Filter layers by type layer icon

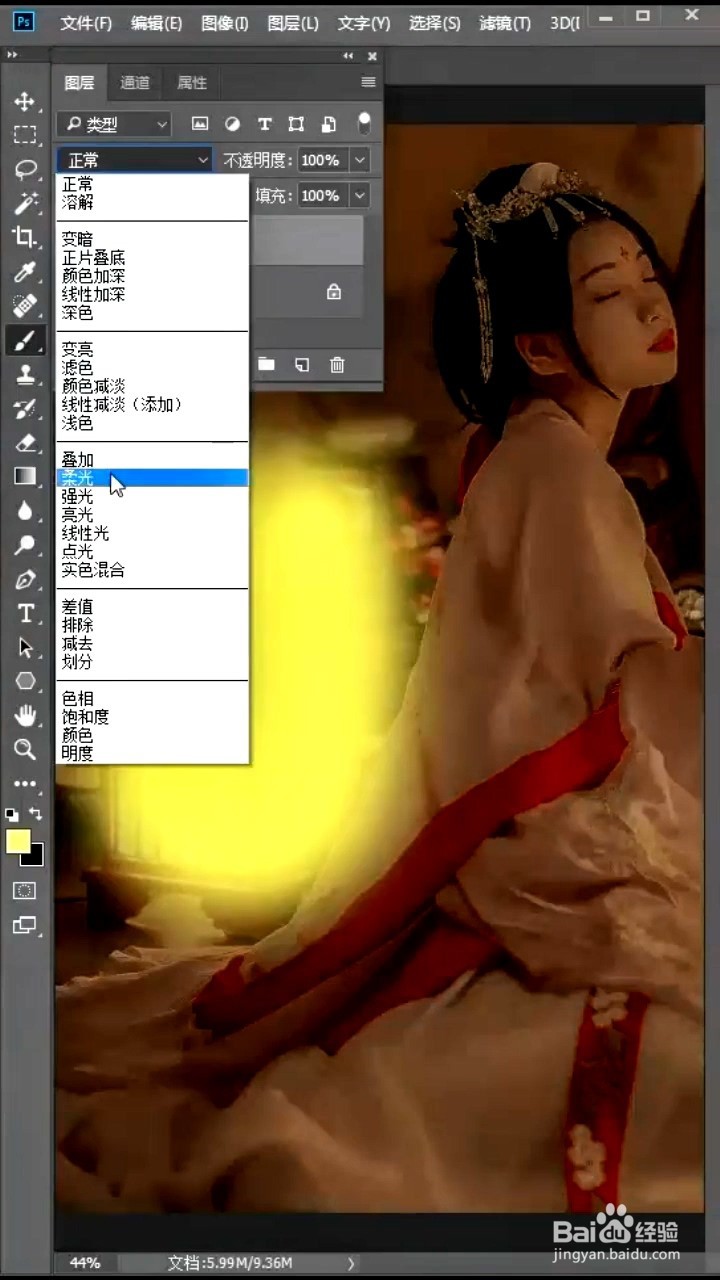point(264,124)
